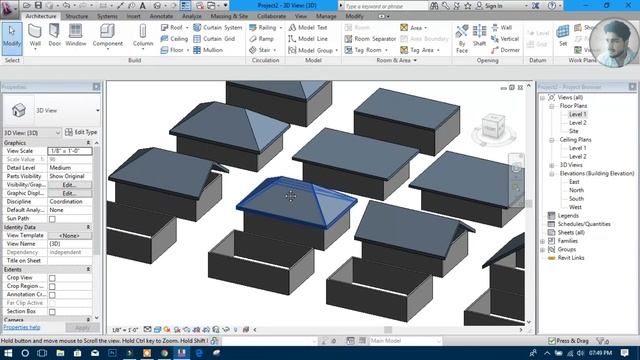Select the Column tool

click(143, 36)
